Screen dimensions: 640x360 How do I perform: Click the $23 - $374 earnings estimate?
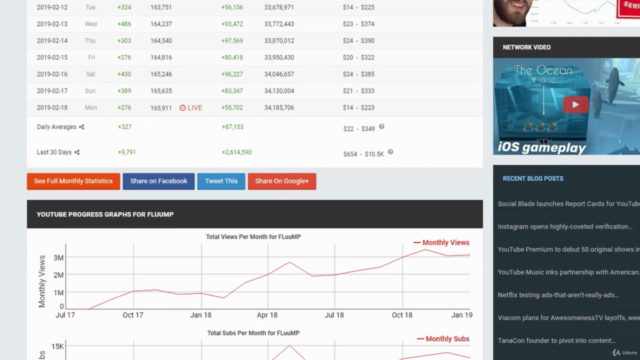(x=359, y=24)
